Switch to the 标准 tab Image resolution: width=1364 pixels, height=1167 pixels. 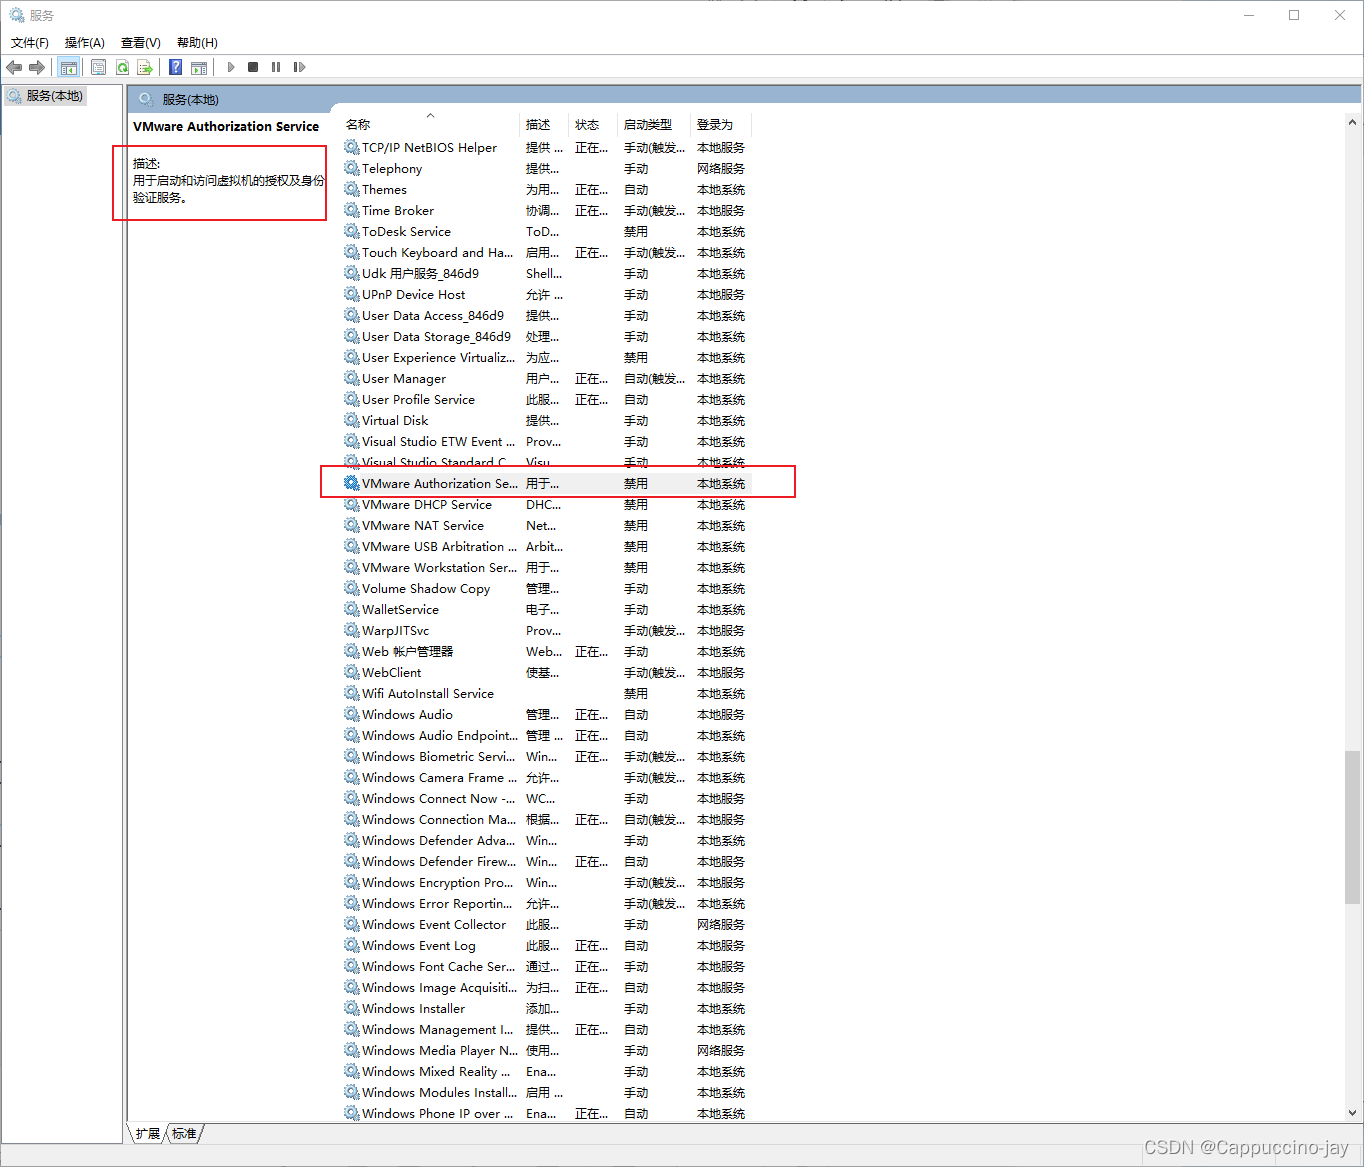(x=184, y=1133)
